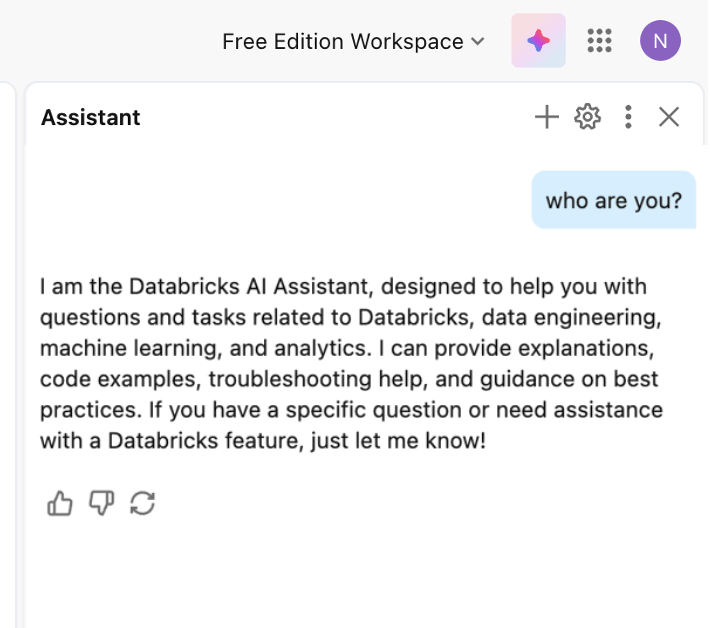This screenshot has height=628, width=710.
Task: Open the Assistant more options kebab menu
Action: tap(628, 117)
